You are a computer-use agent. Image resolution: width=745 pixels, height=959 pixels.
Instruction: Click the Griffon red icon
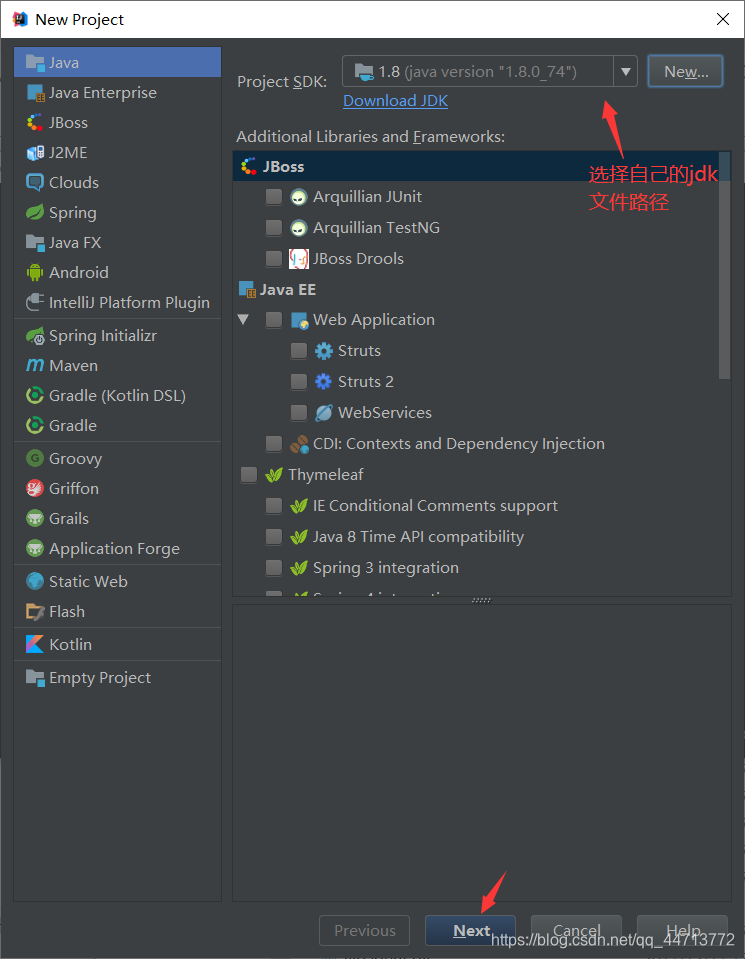[35, 488]
